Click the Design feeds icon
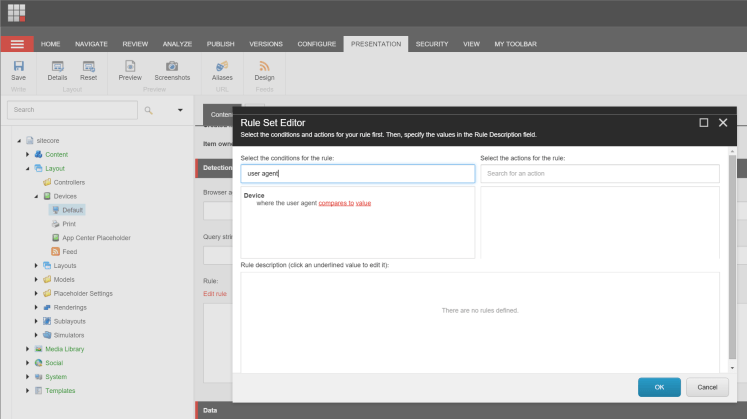Image resolution: width=747 pixels, height=419 pixels. [264, 66]
